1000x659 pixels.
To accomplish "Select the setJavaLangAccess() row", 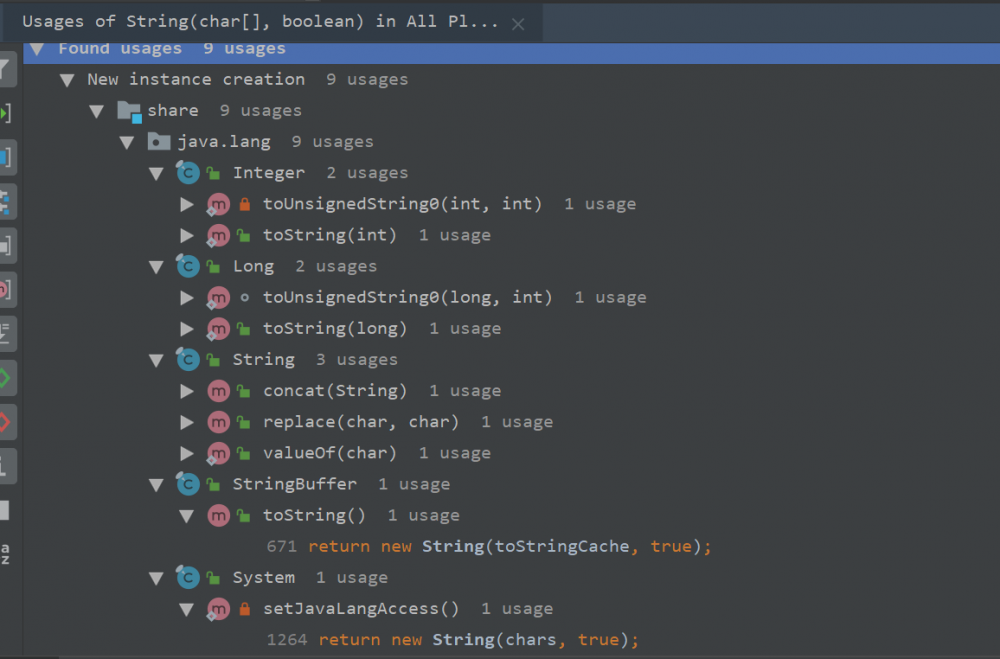I will [x=511, y=609].
